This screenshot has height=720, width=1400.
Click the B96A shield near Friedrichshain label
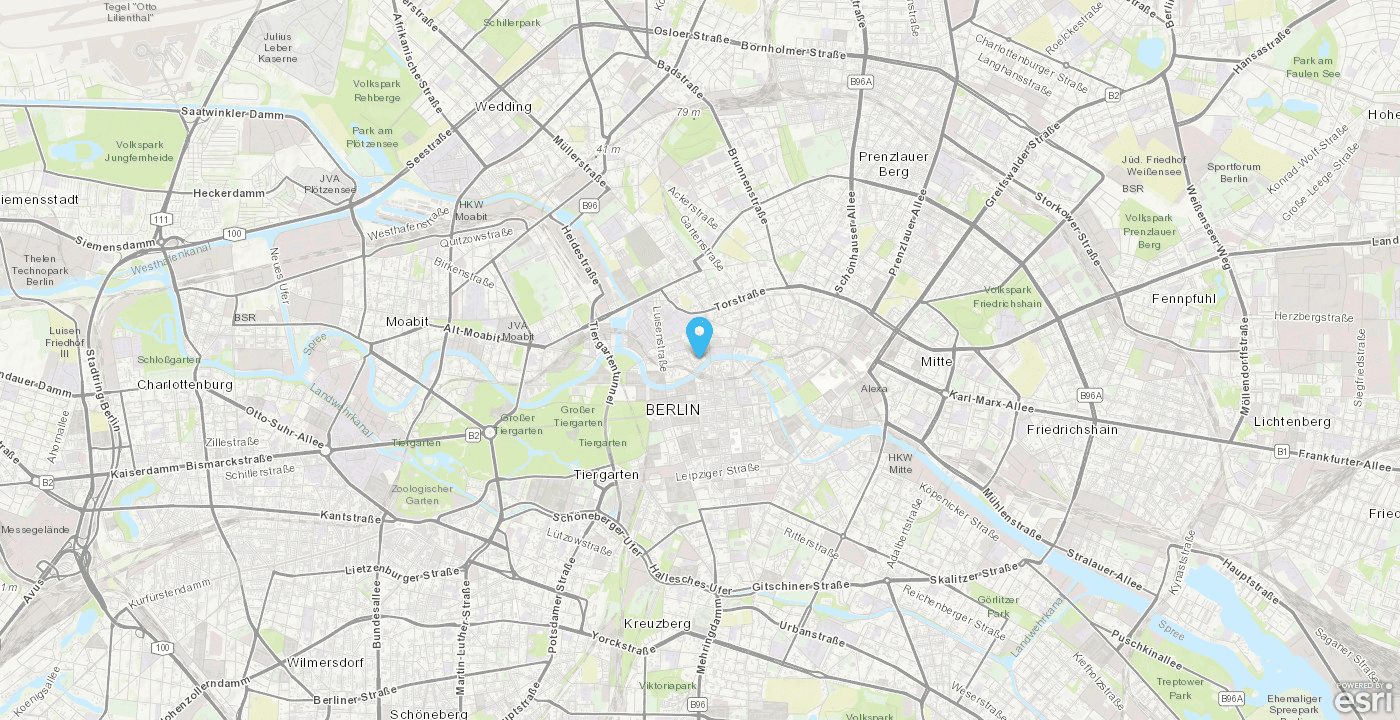(1091, 396)
